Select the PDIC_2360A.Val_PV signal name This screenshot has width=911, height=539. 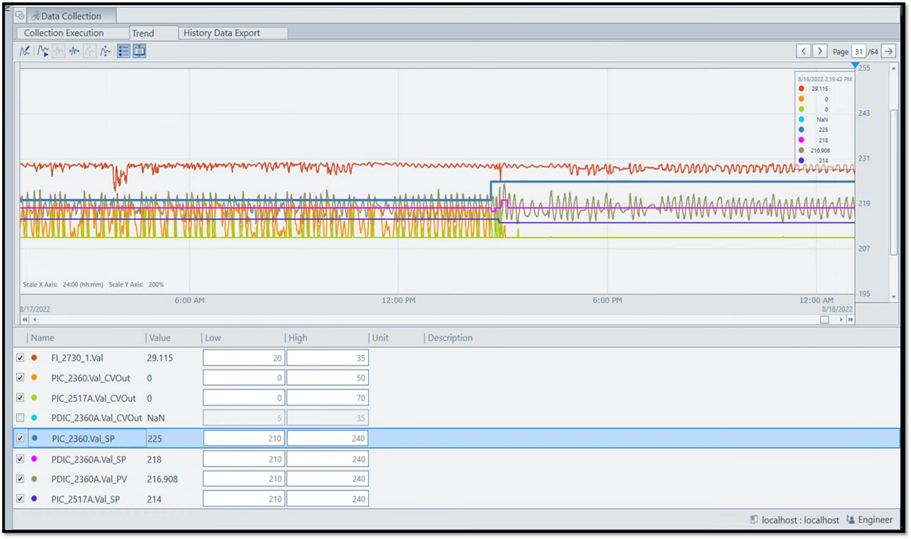(x=89, y=479)
